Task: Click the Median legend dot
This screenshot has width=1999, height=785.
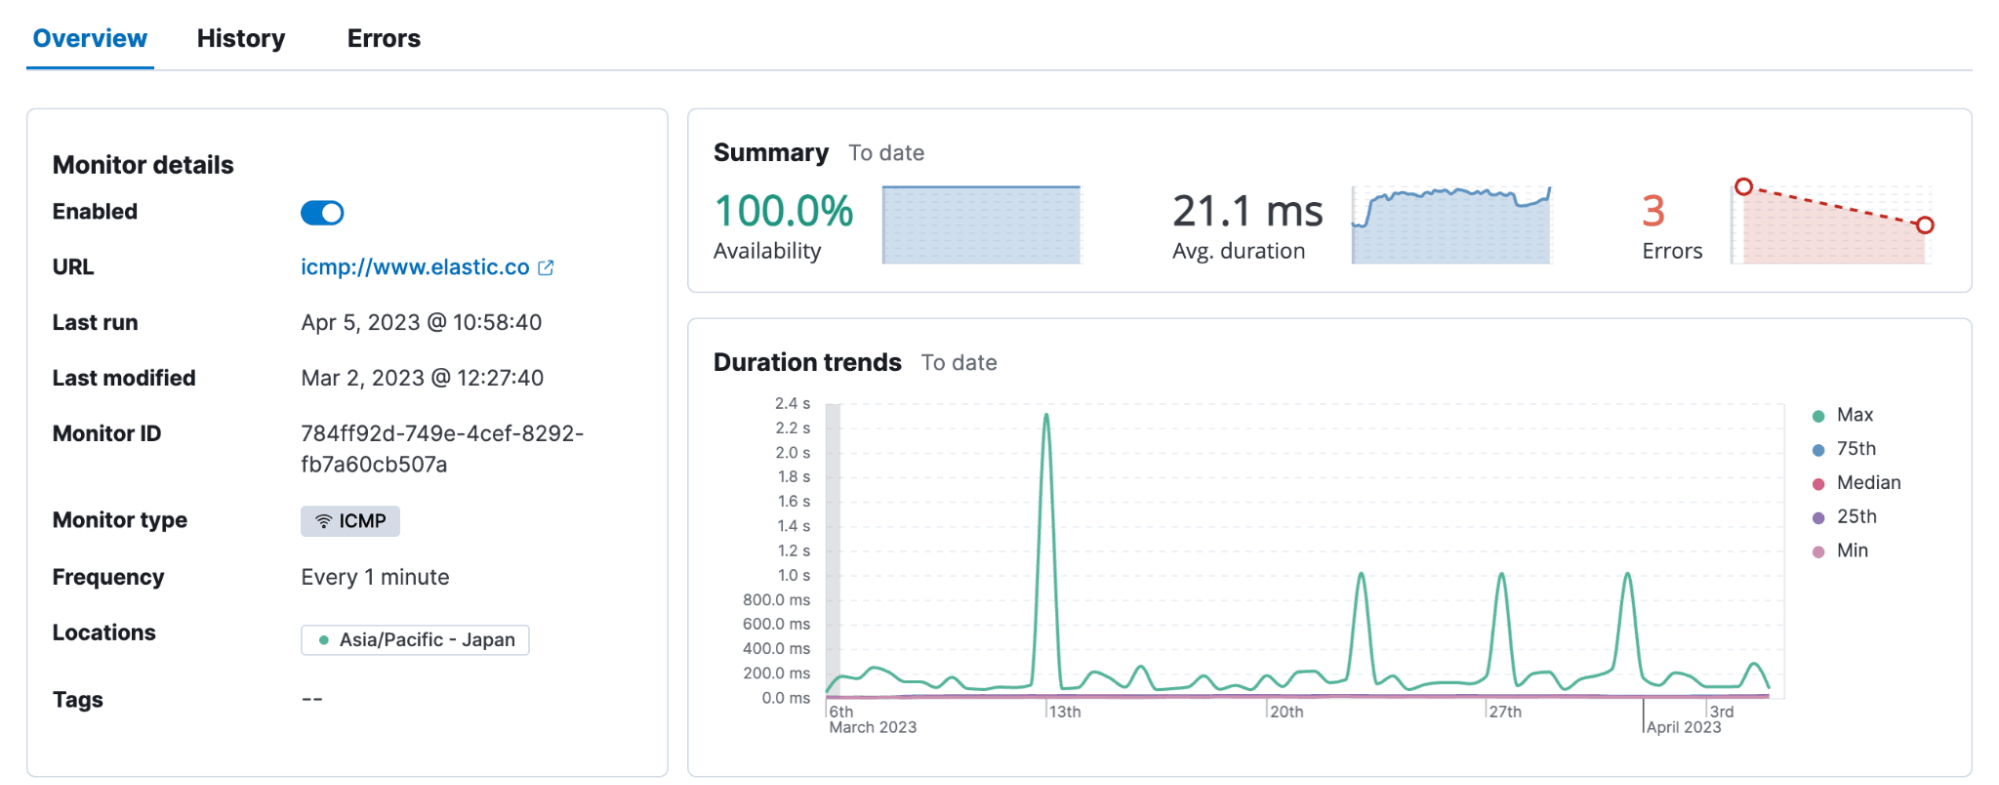Action: pos(1818,484)
